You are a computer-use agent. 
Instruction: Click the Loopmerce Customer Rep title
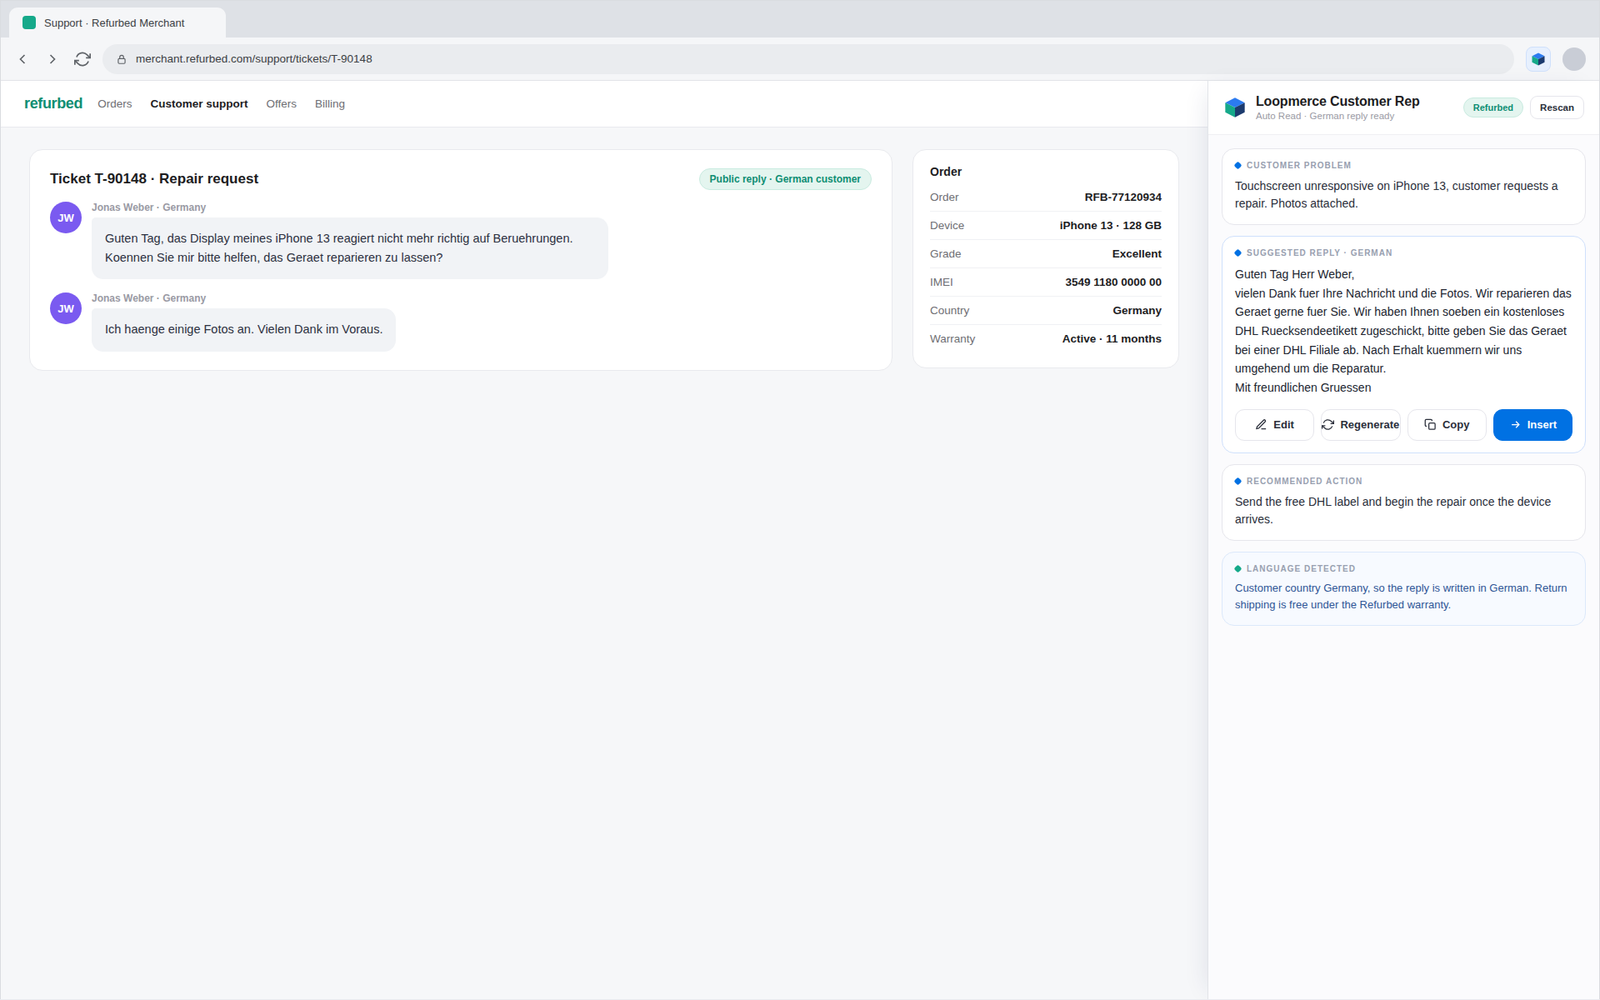click(1337, 101)
